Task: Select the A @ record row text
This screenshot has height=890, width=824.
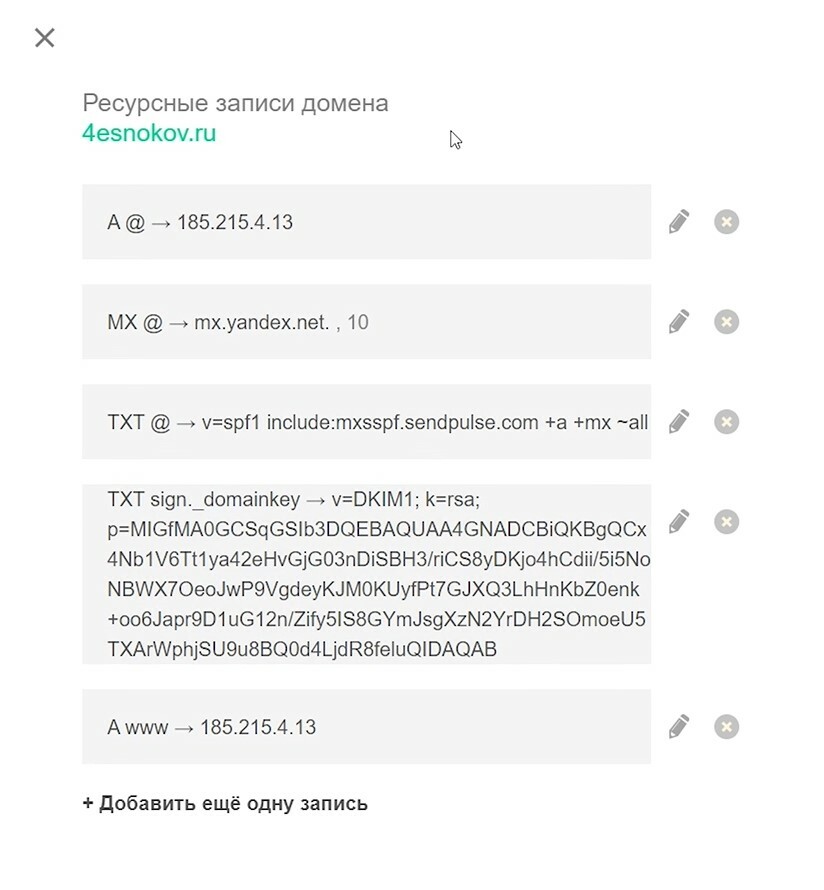Action: [x=200, y=222]
